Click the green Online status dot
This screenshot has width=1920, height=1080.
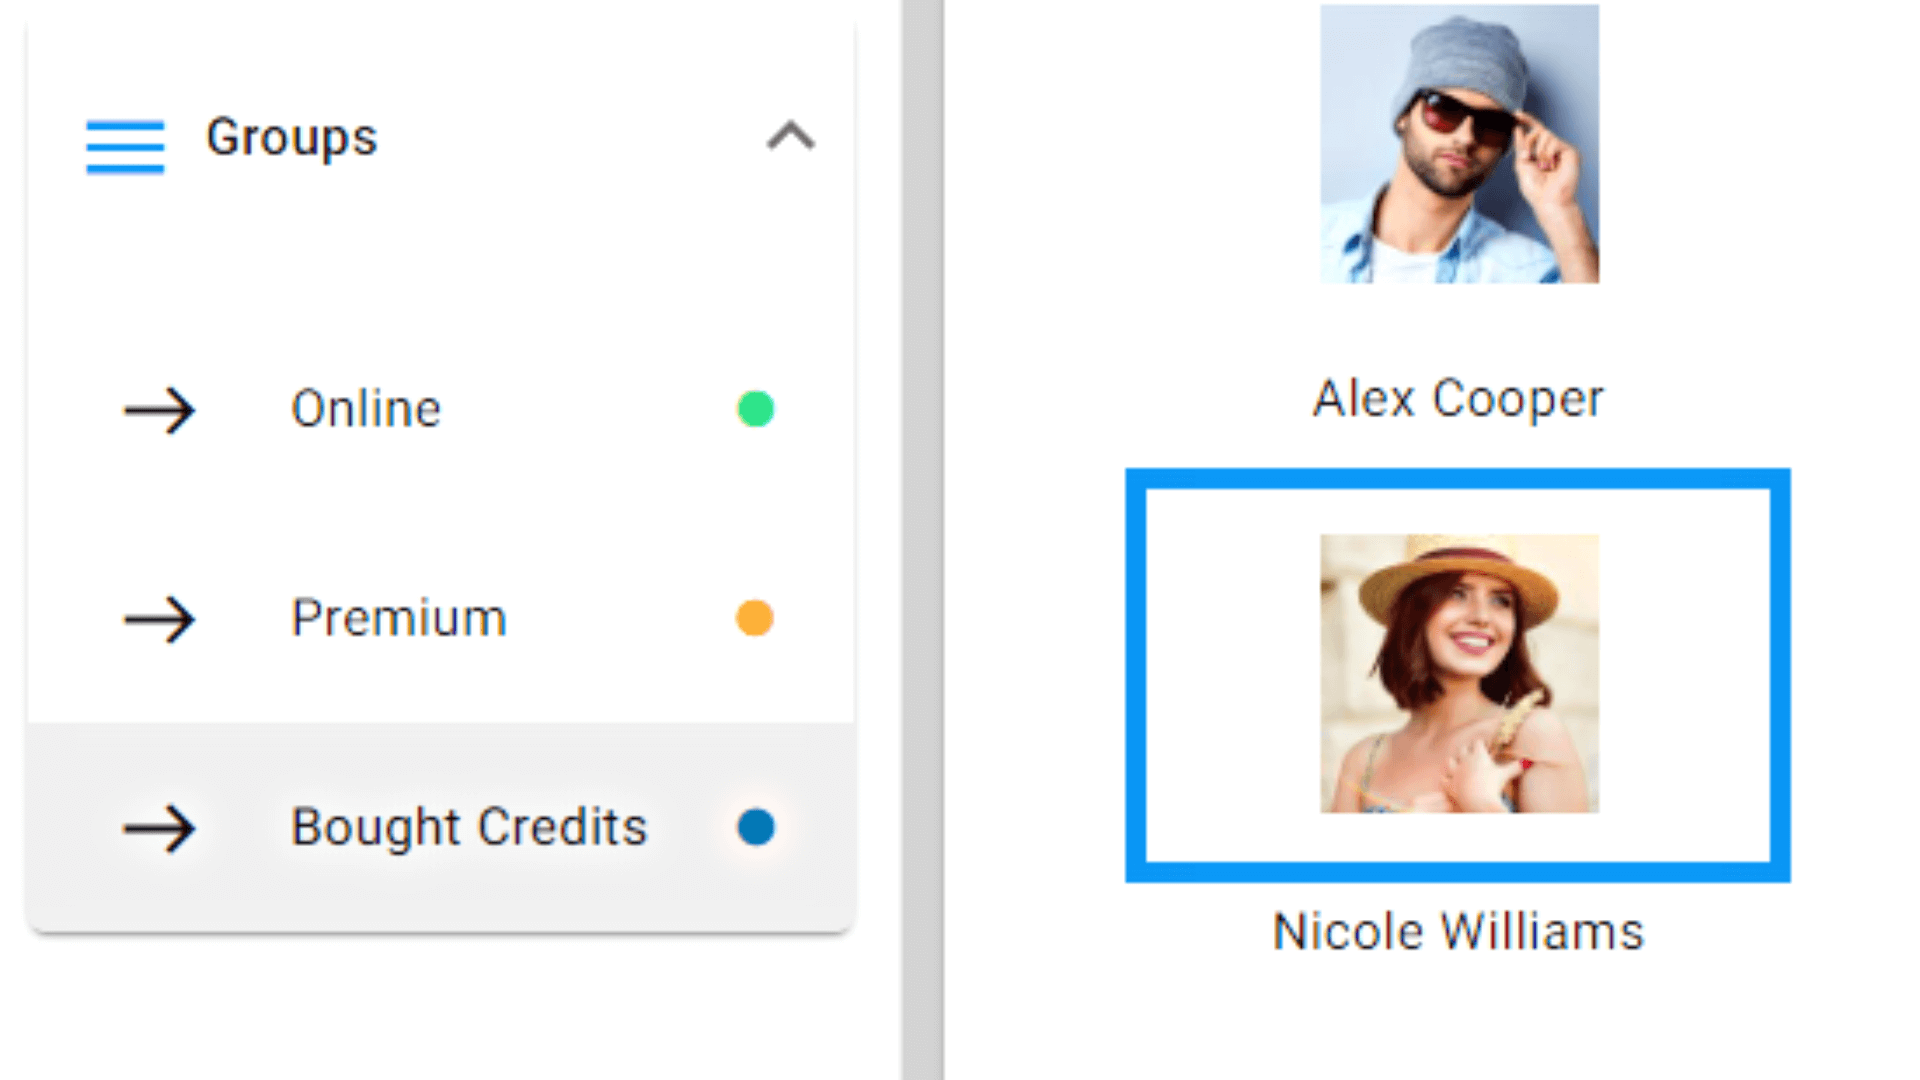(x=755, y=409)
